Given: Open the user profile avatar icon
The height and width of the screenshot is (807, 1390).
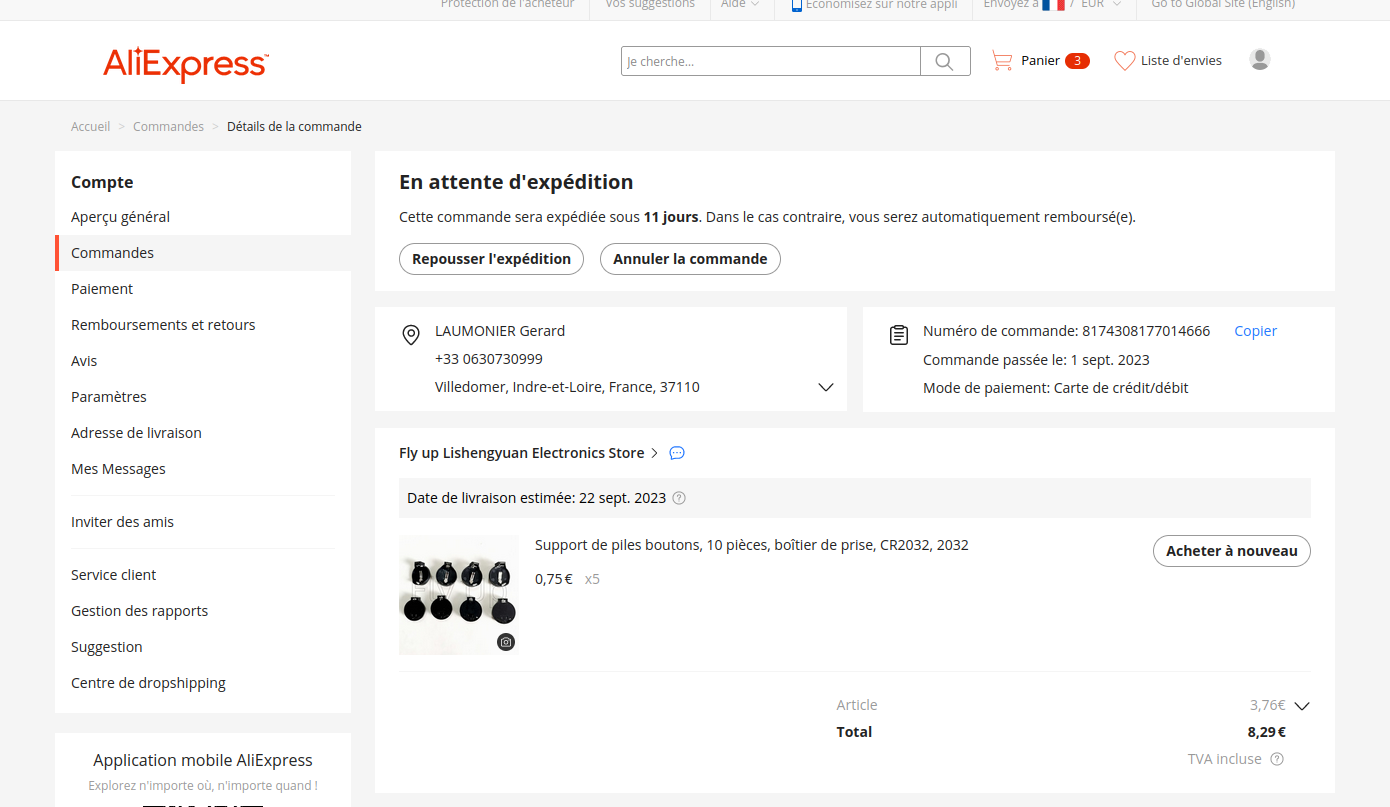Looking at the screenshot, I should [x=1259, y=60].
